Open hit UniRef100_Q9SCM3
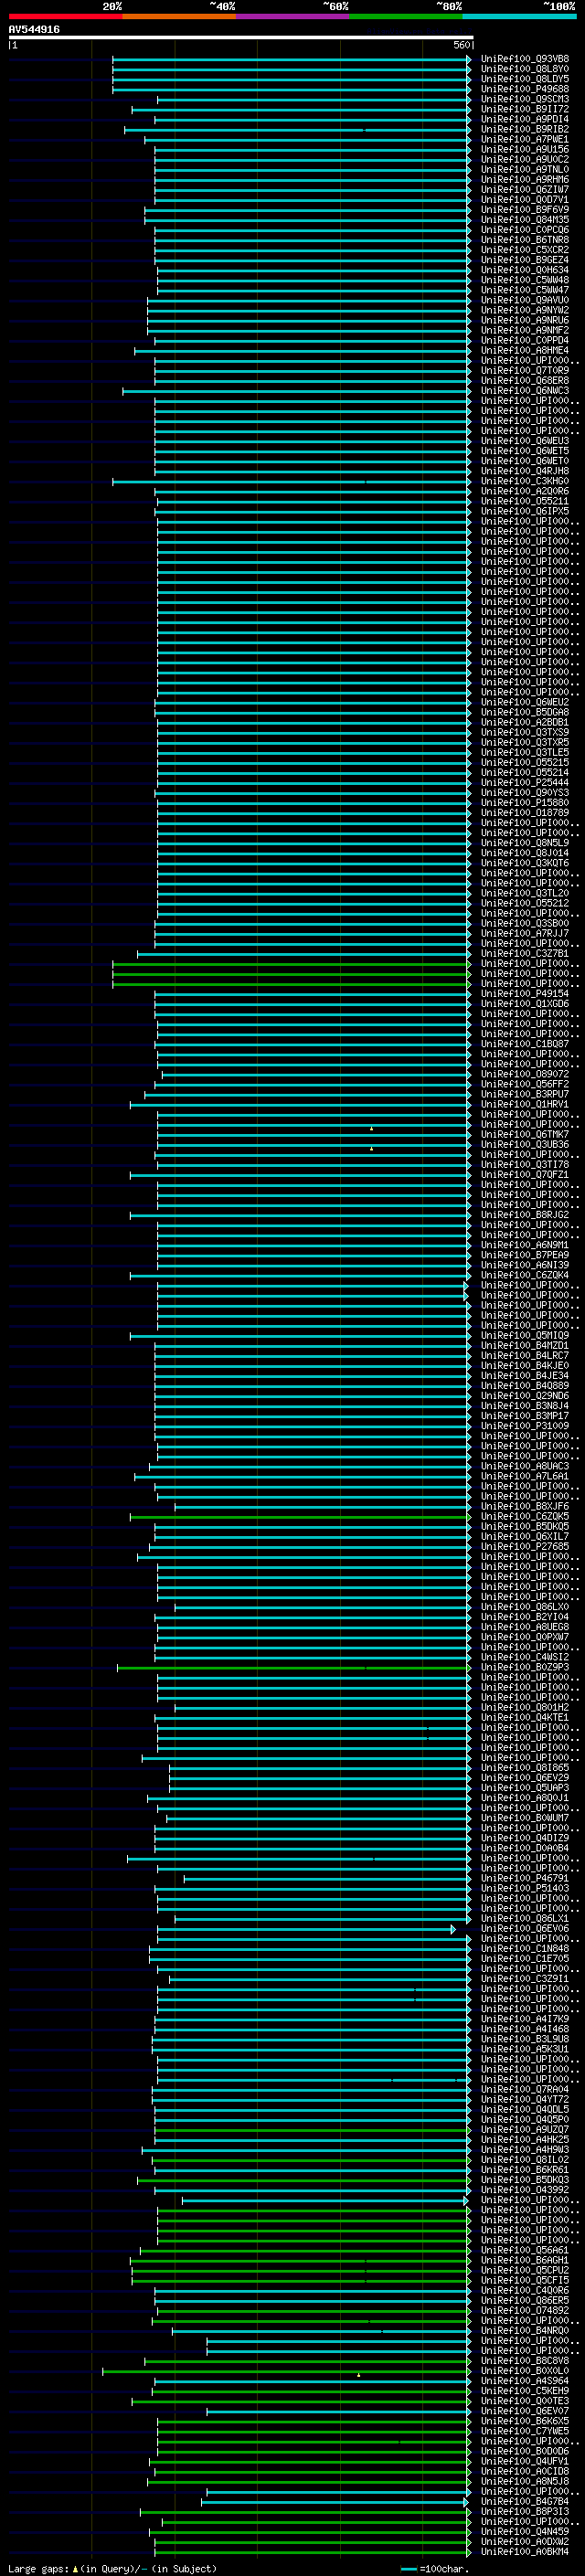 click(524, 99)
